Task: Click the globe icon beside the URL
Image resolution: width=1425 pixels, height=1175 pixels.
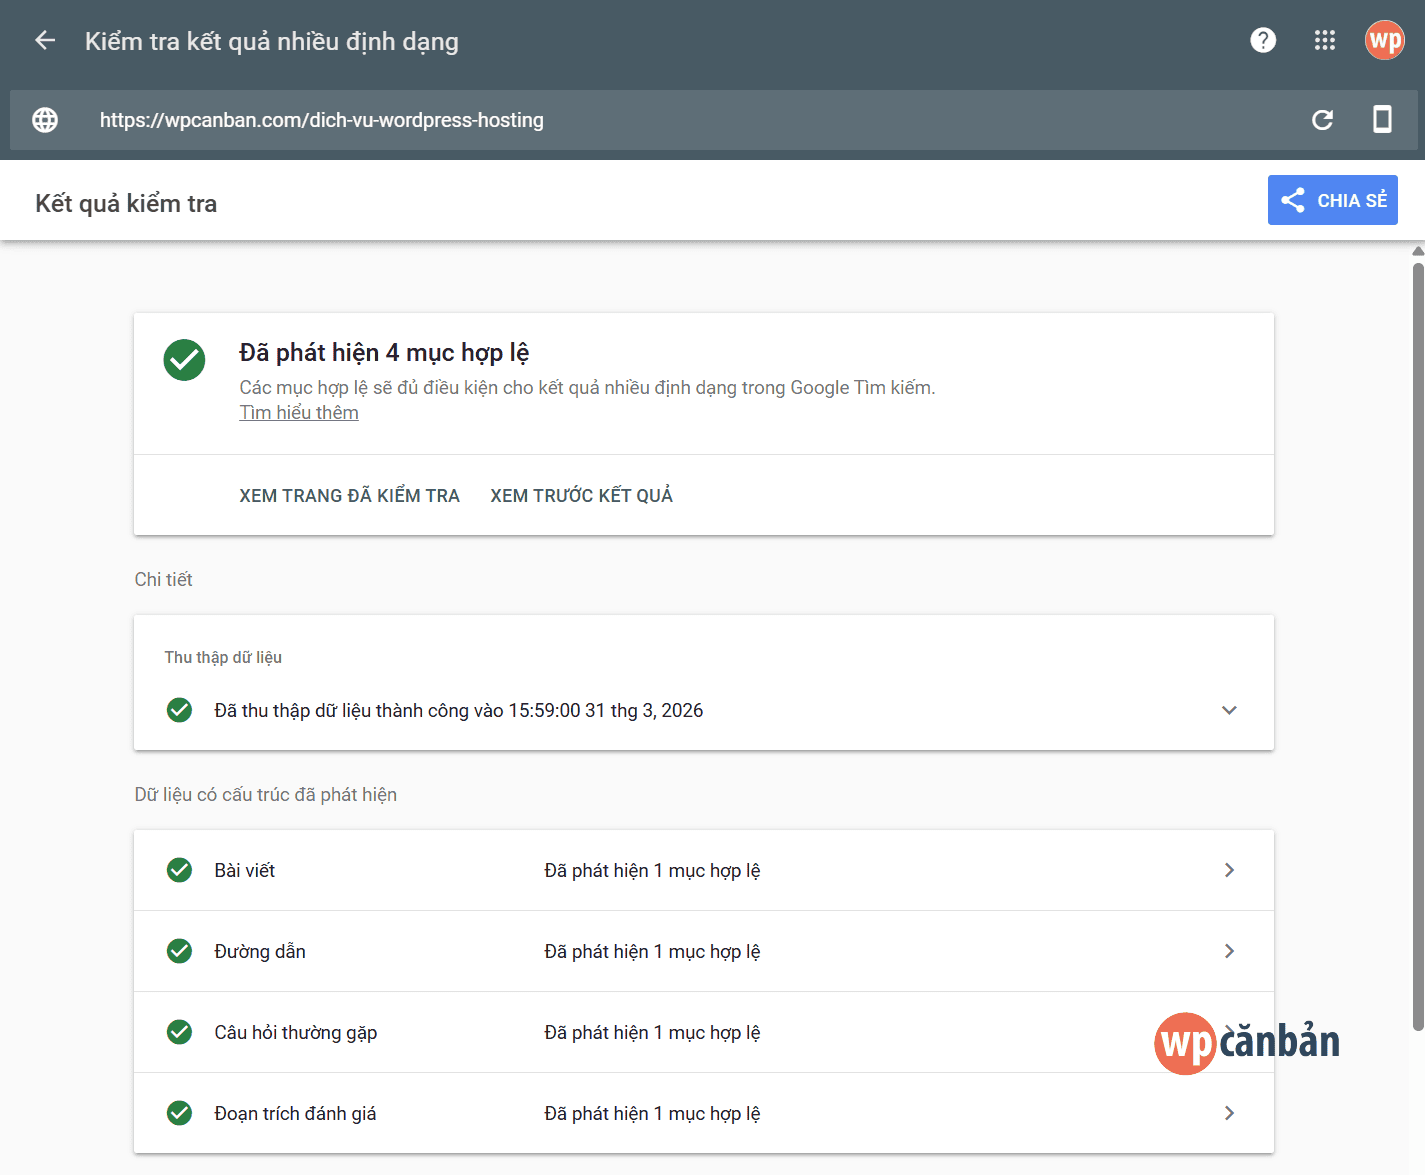Action: tap(45, 120)
